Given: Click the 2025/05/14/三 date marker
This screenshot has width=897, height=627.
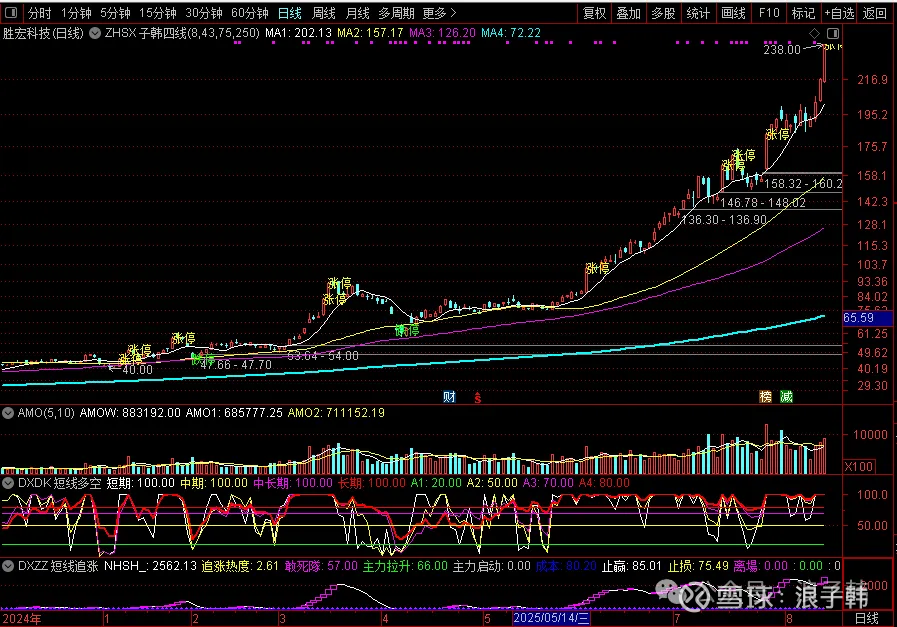Looking at the screenshot, I should (x=551, y=618).
